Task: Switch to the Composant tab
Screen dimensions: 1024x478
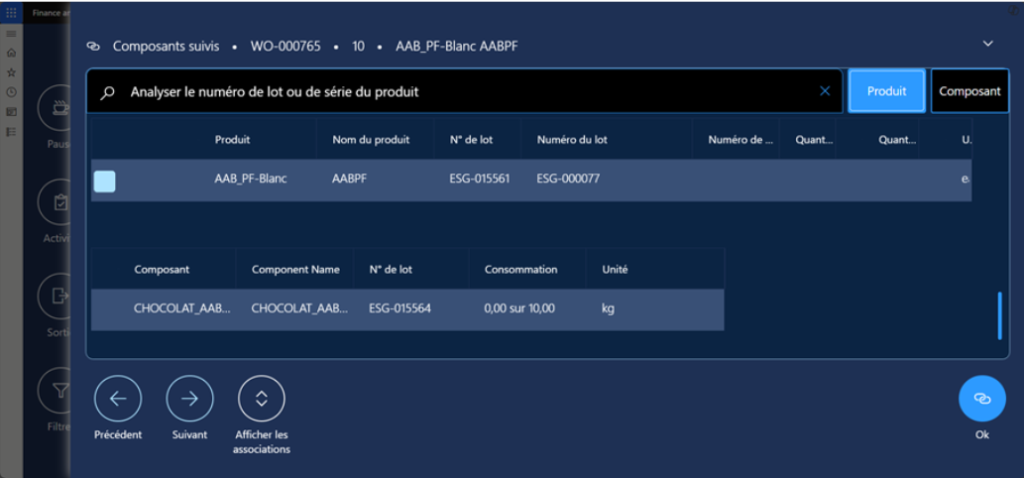Action: point(969,91)
